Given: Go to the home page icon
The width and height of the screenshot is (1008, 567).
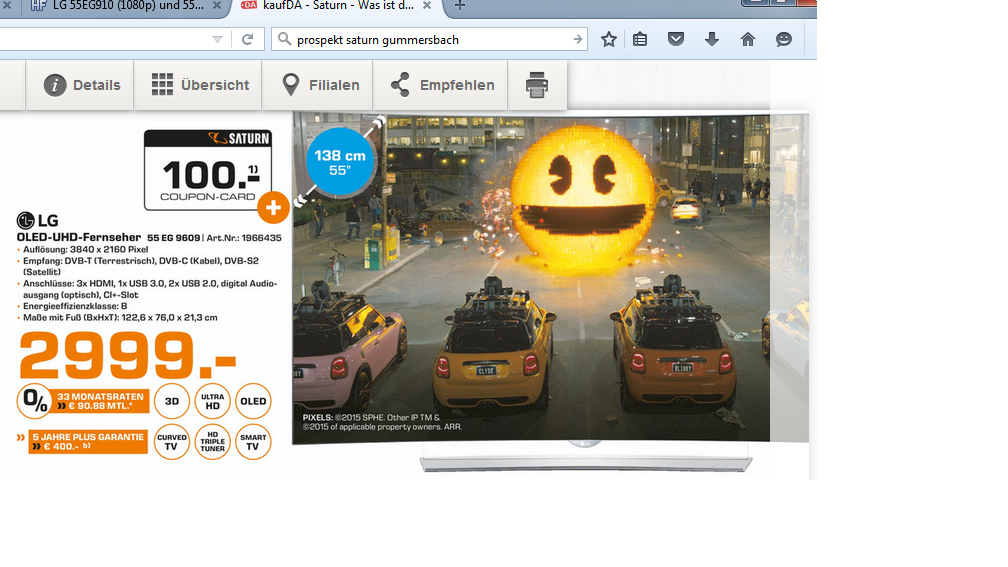Looking at the screenshot, I should (748, 39).
